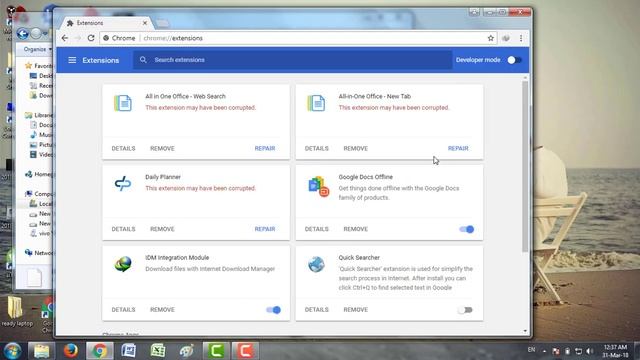Click the Extensions page title text
Image resolution: width=640 pixels, height=360 pixels.
(100, 60)
